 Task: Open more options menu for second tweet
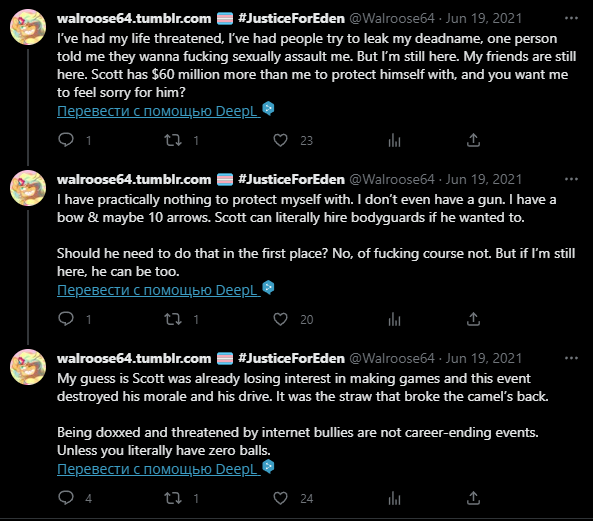(571, 179)
